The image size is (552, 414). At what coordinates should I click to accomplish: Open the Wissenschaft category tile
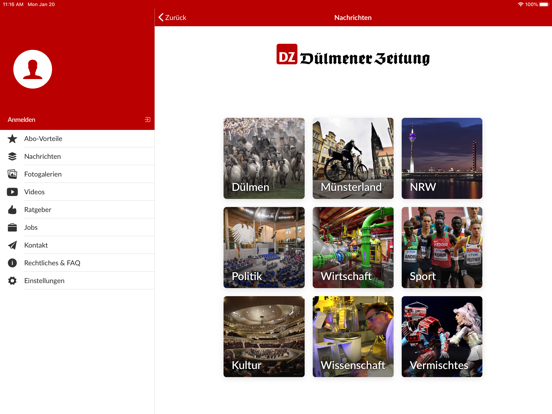point(353,337)
